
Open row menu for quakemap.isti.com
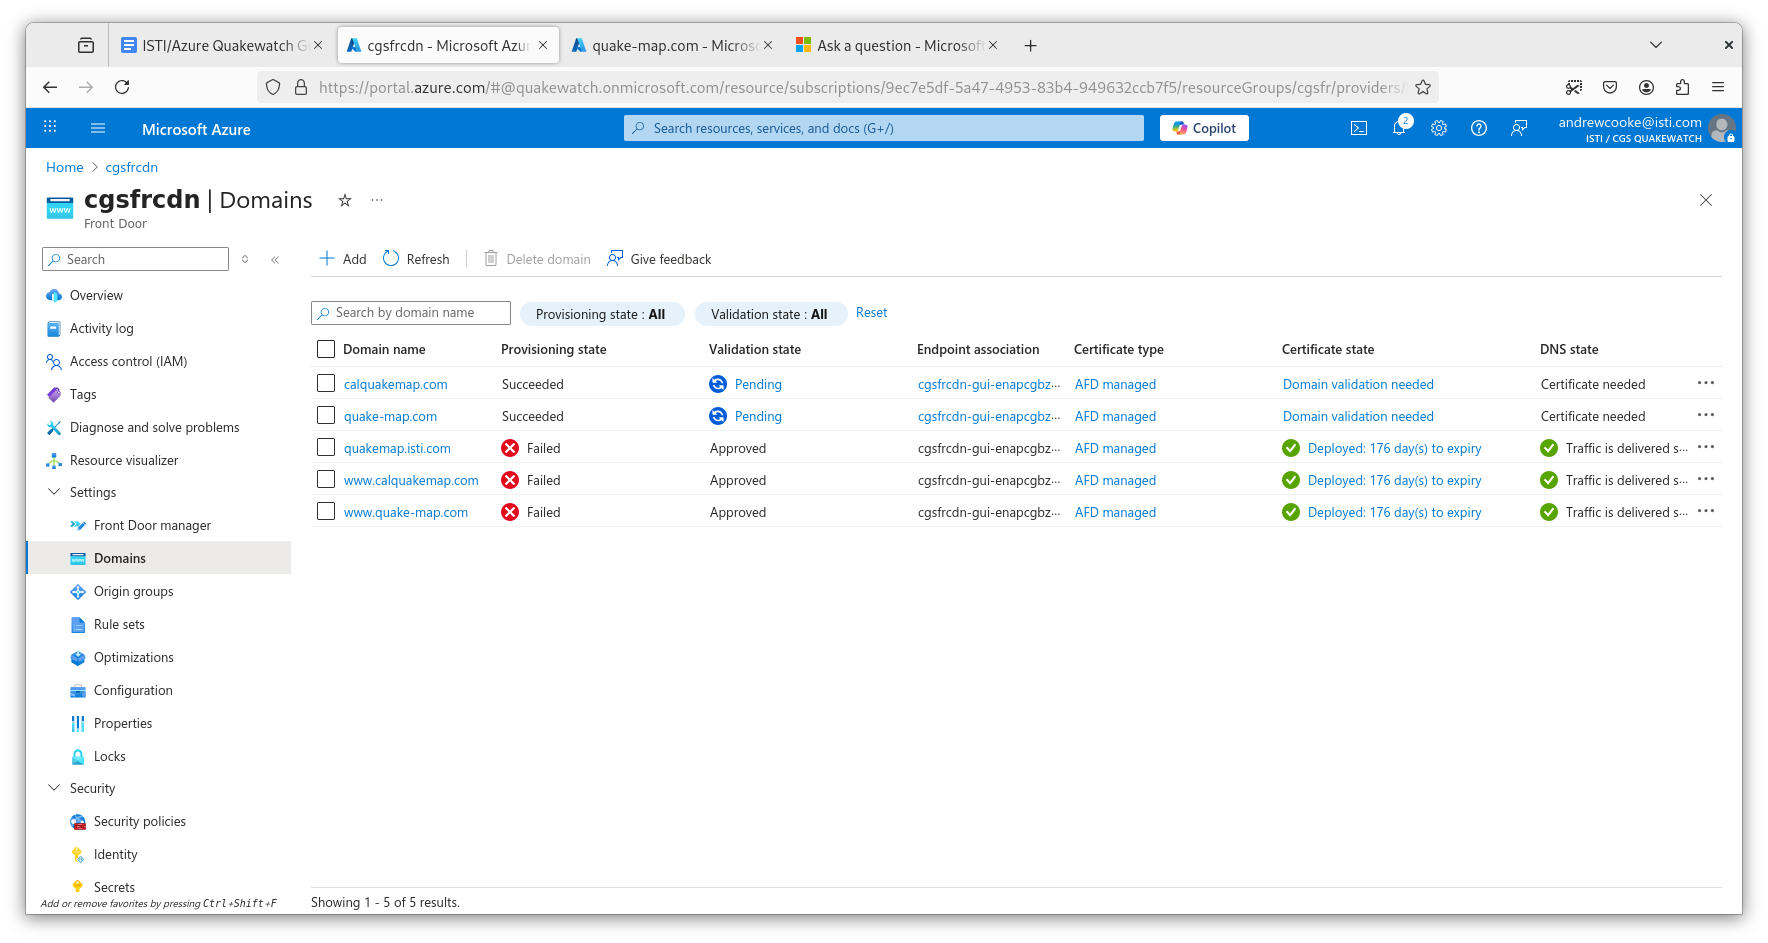(x=1706, y=447)
